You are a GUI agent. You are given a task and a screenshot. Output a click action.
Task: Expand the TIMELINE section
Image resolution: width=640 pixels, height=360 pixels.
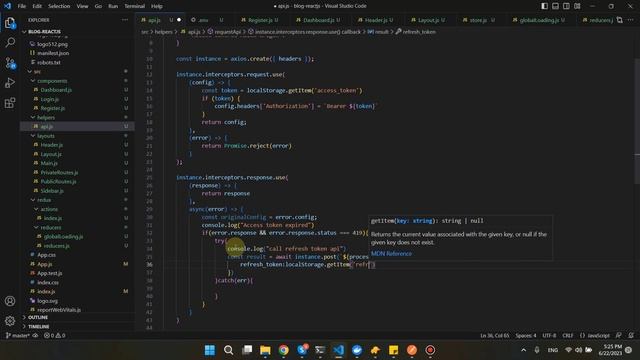pyautogui.click(x=78, y=327)
